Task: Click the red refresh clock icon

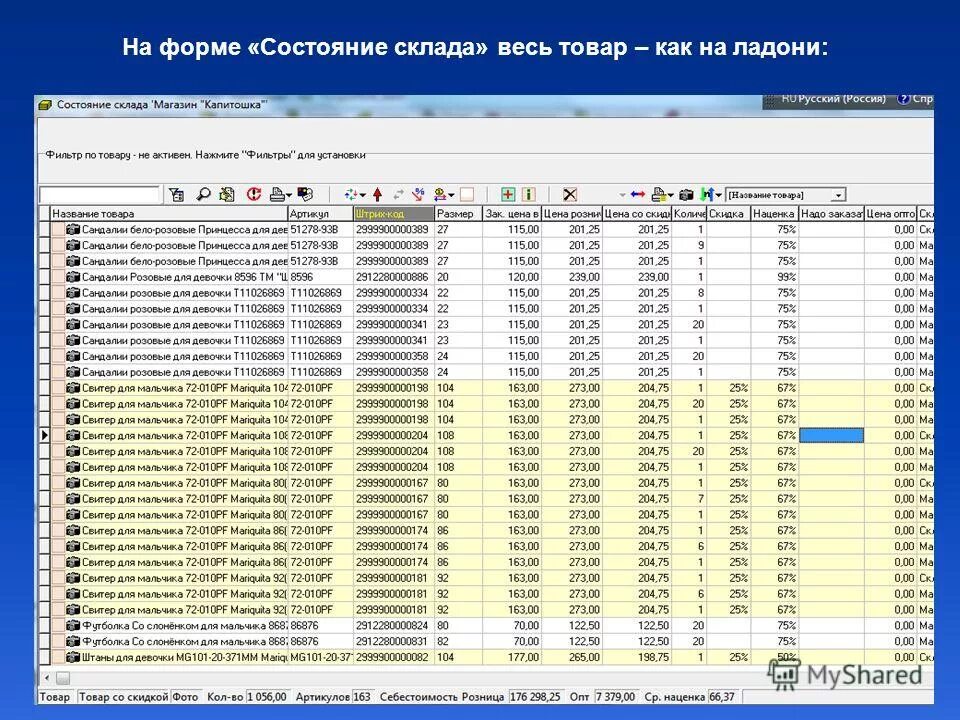Action: click(254, 193)
